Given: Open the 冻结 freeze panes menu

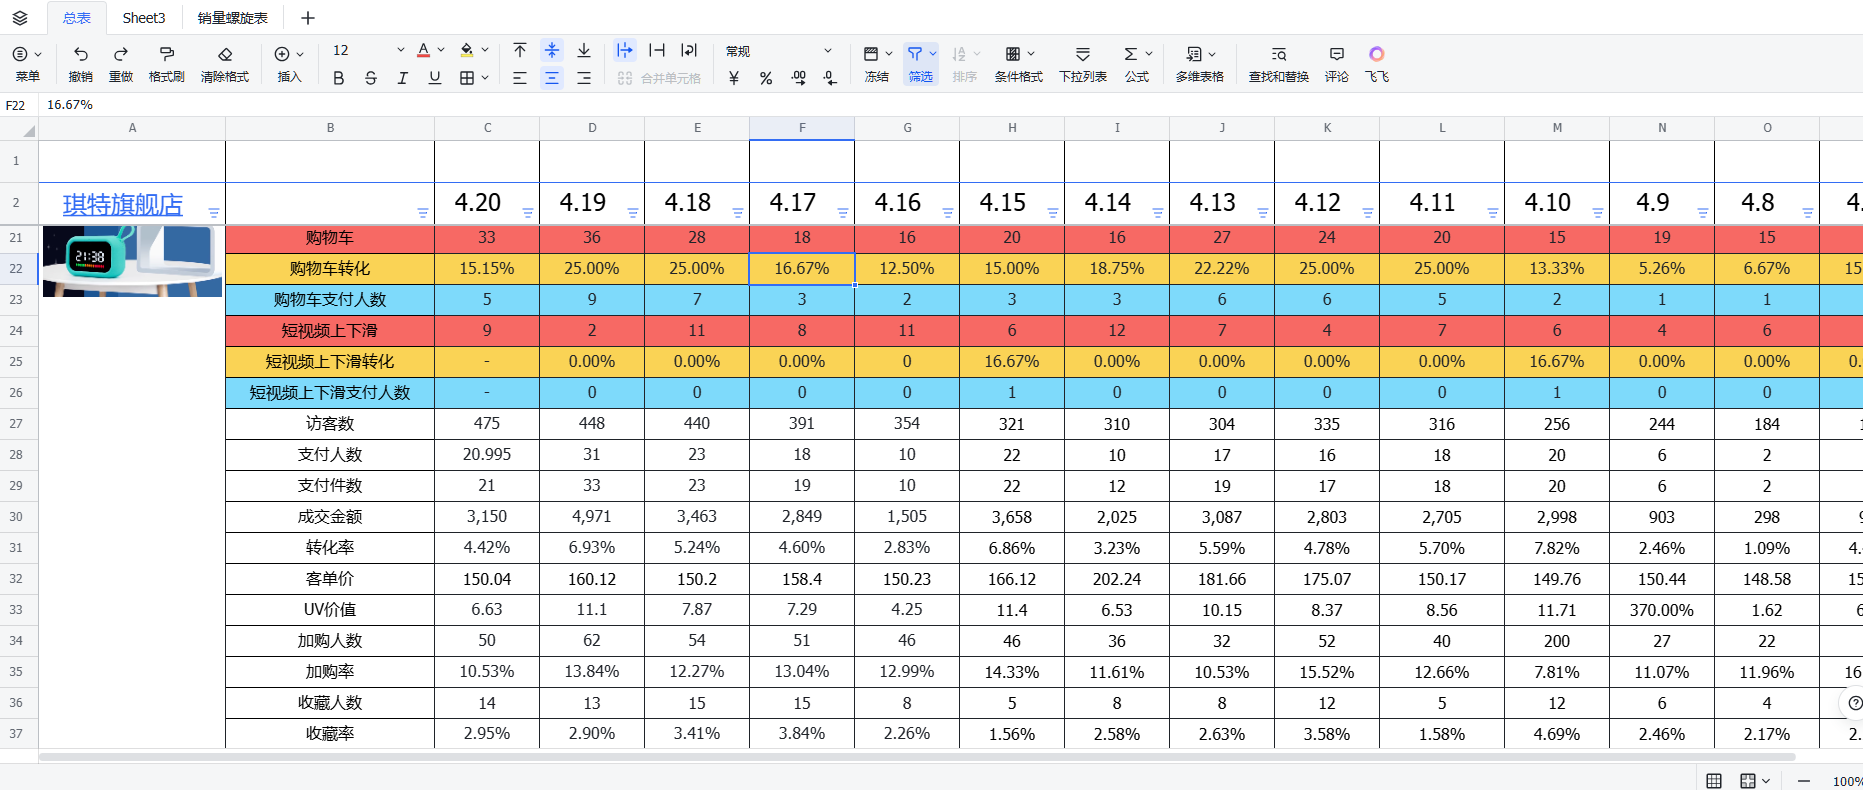Looking at the screenshot, I should point(877,63).
